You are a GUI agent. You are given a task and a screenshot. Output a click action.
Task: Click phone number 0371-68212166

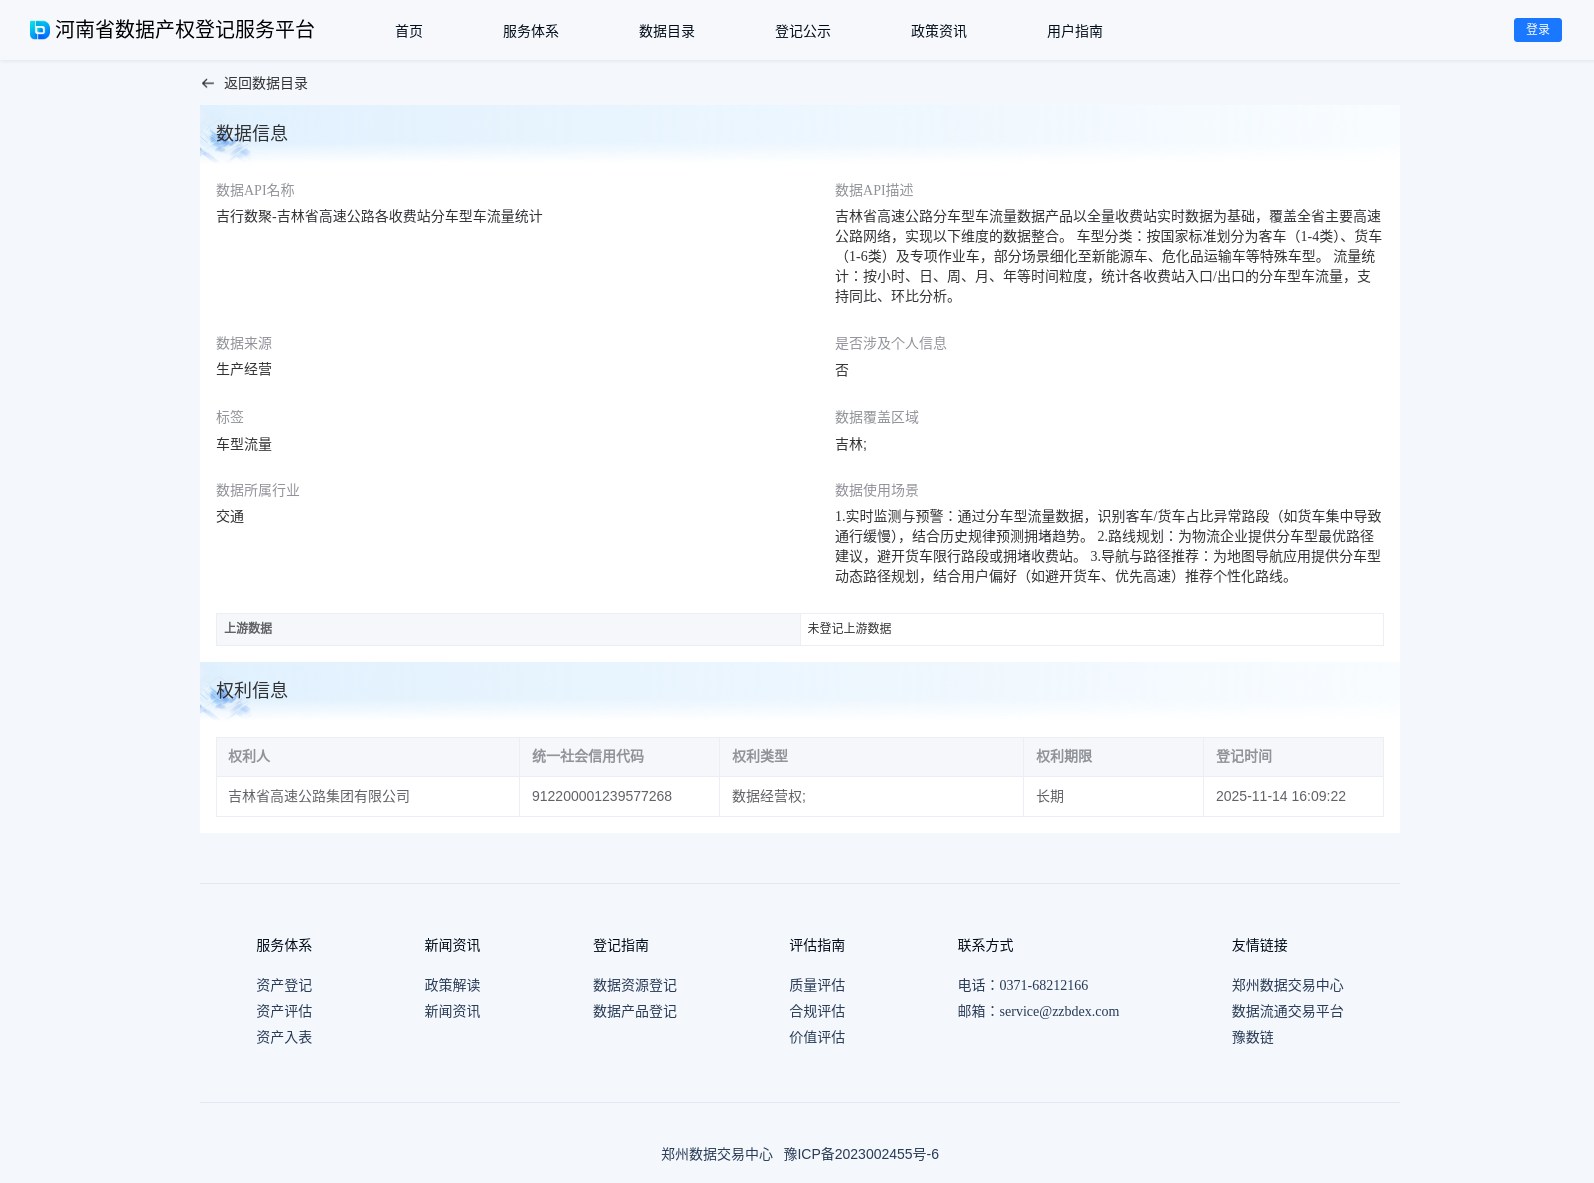click(x=1044, y=985)
